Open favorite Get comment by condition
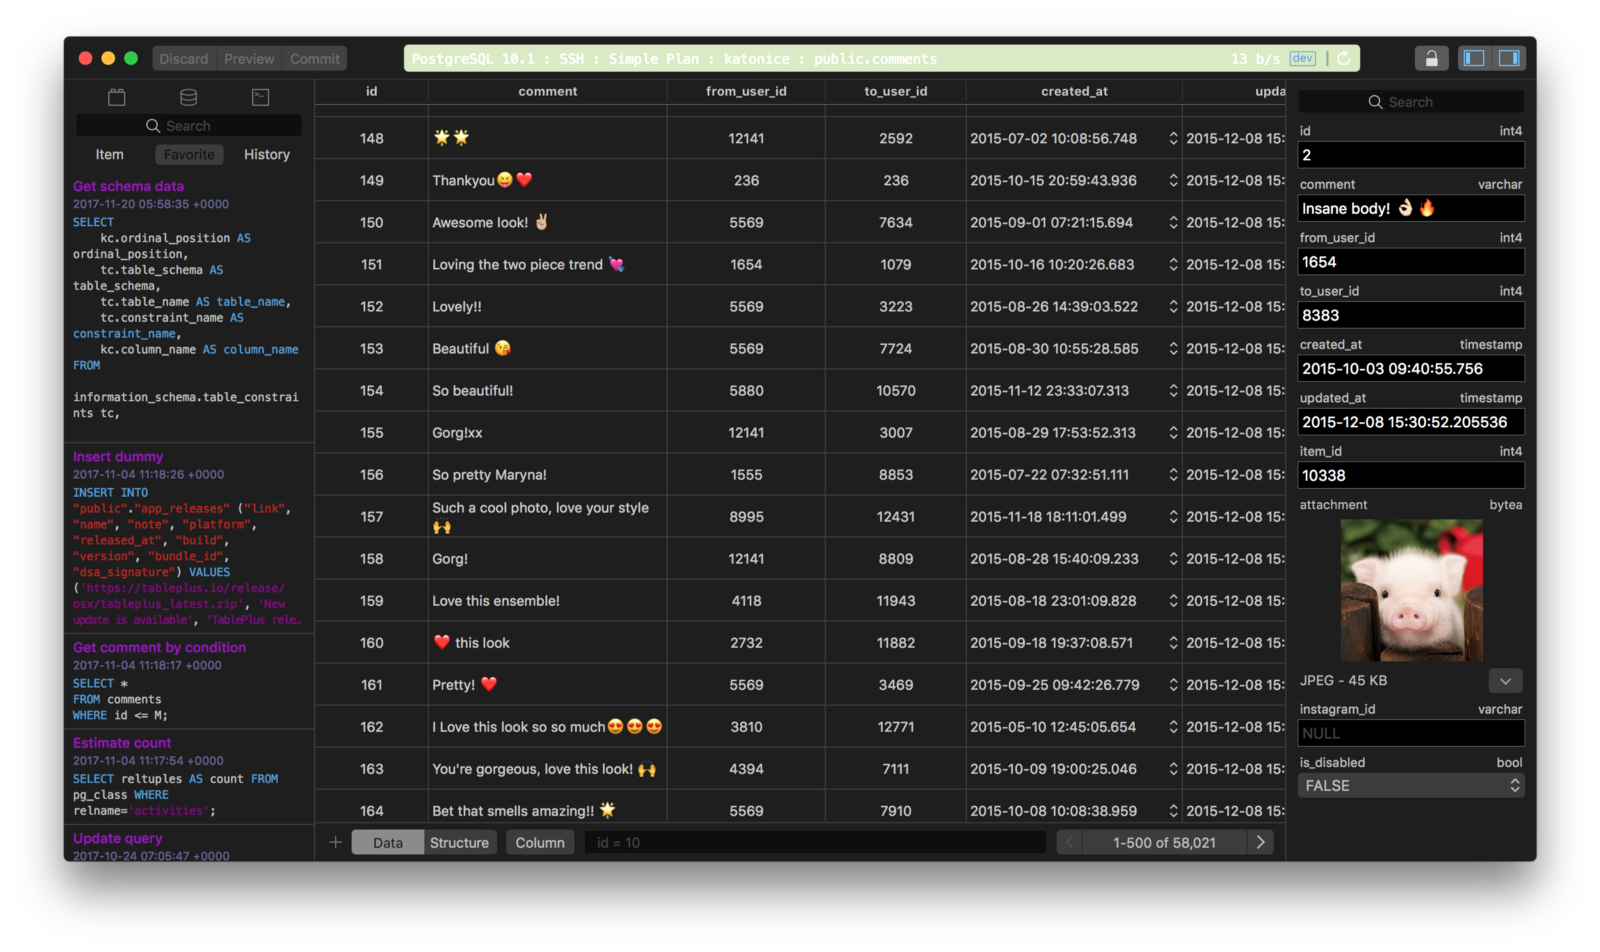Screen dimensions: 1600x952 tap(159, 647)
